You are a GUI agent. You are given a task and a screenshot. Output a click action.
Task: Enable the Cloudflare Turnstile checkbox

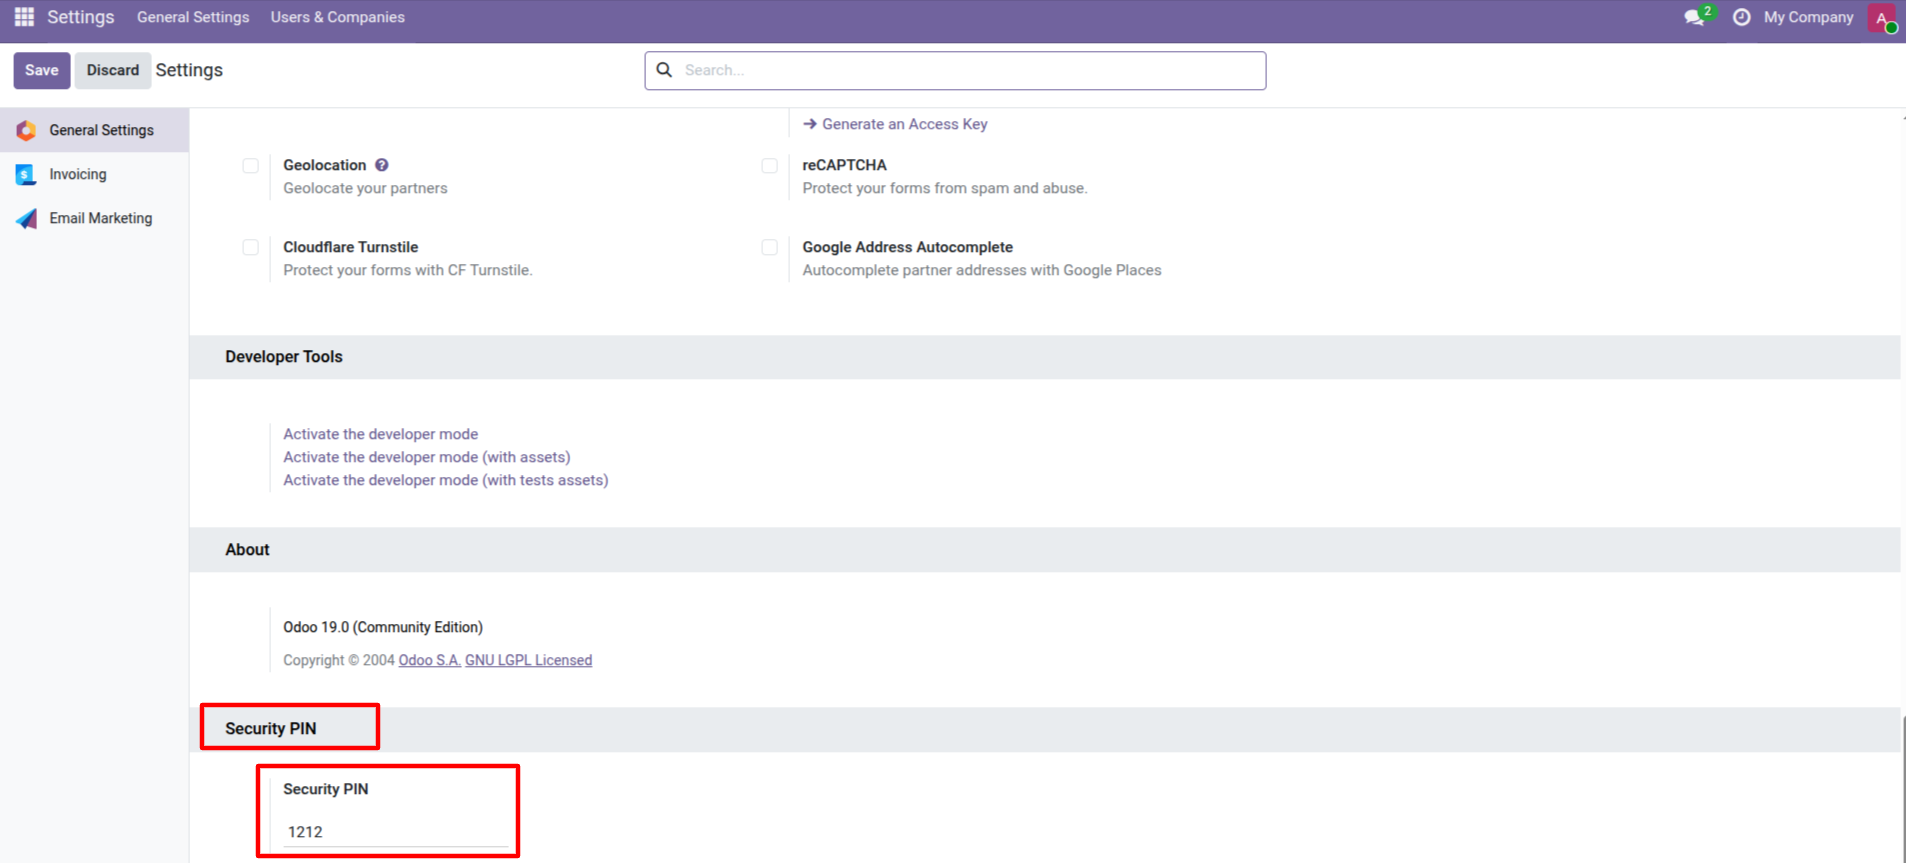(251, 247)
